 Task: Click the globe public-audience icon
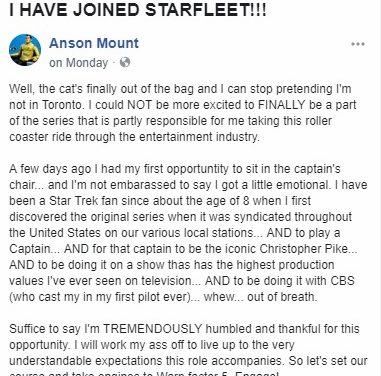pos(125,62)
